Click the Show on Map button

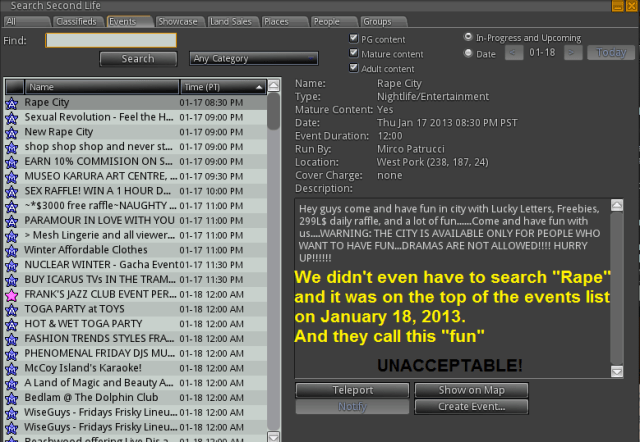(x=471, y=390)
